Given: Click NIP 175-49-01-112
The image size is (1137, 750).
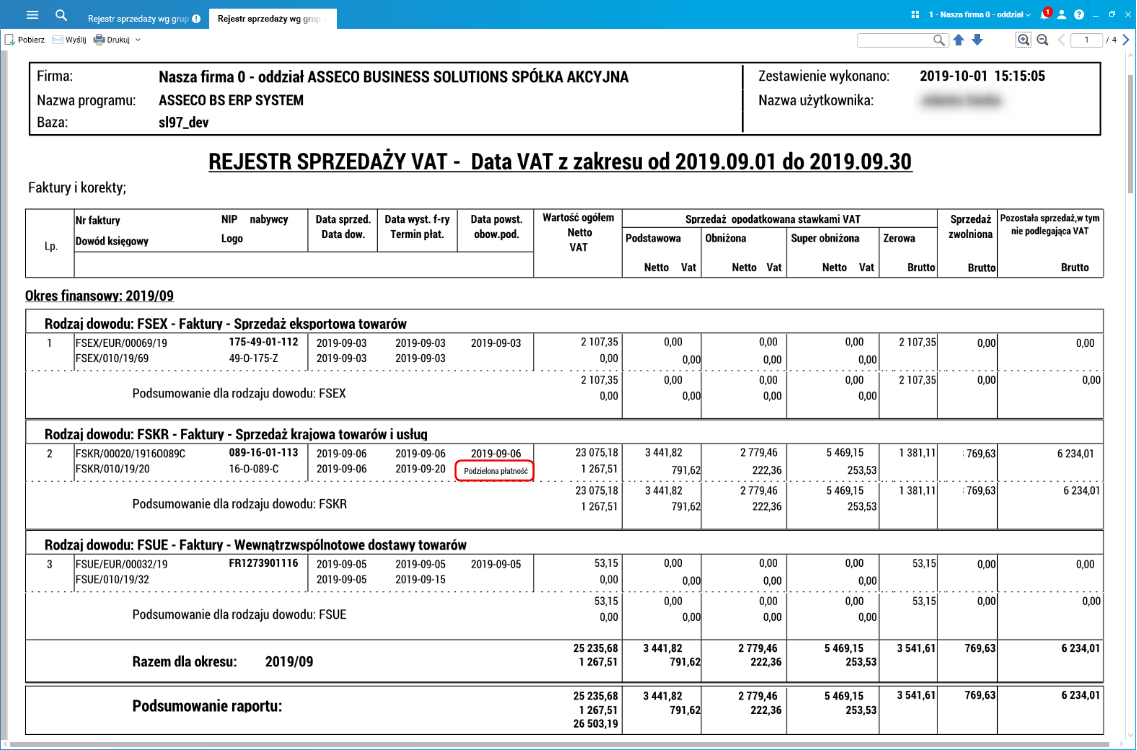Looking at the screenshot, I should pyautogui.click(x=263, y=342).
